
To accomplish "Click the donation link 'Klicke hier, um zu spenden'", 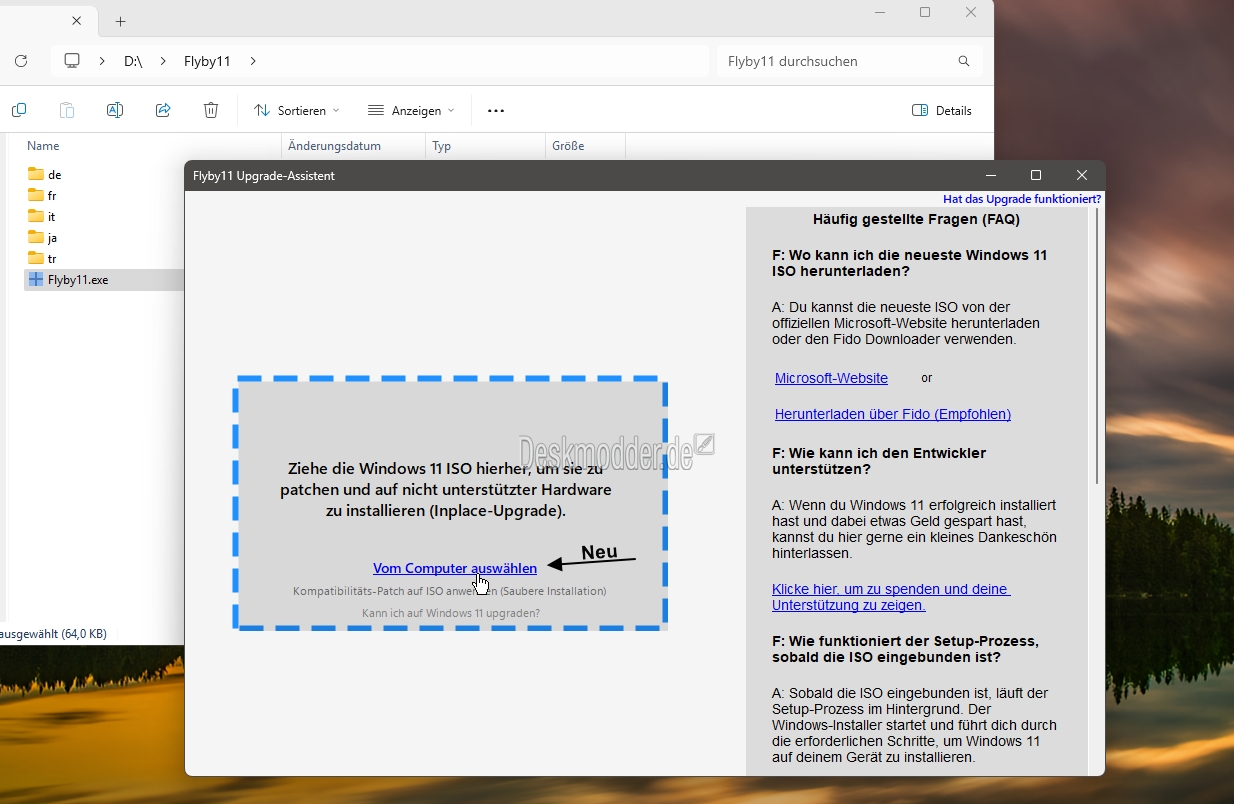I will 891,597.
